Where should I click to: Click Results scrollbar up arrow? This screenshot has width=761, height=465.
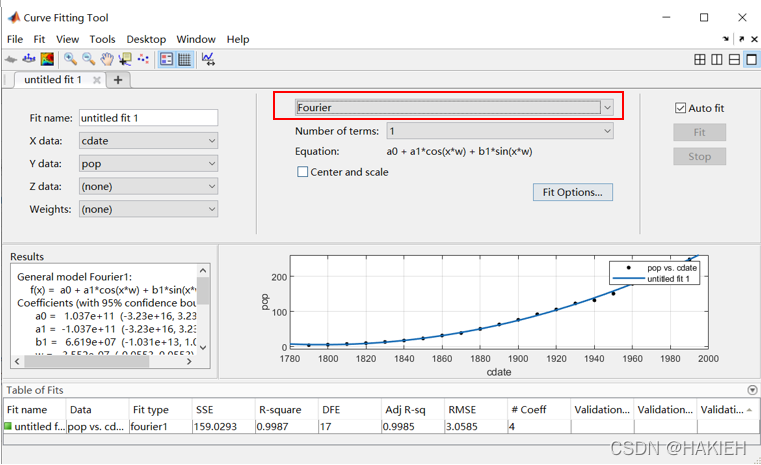[203, 270]
